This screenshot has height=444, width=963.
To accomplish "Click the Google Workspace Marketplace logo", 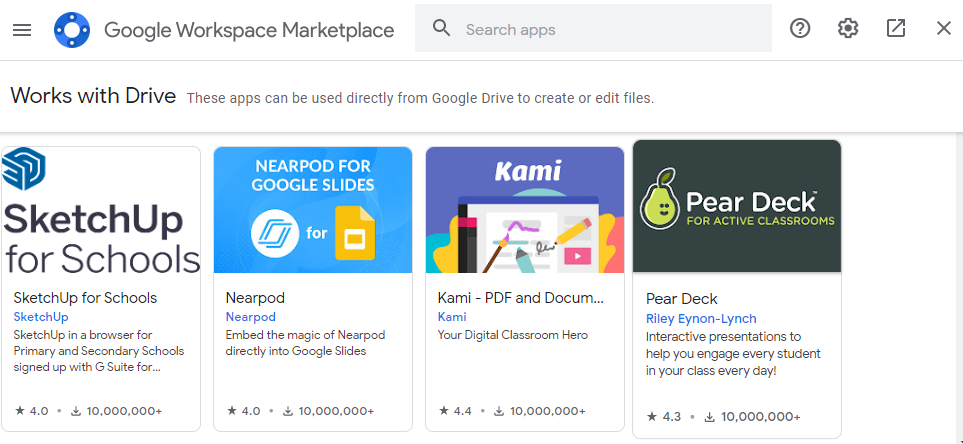I will [x=72, y=29].
